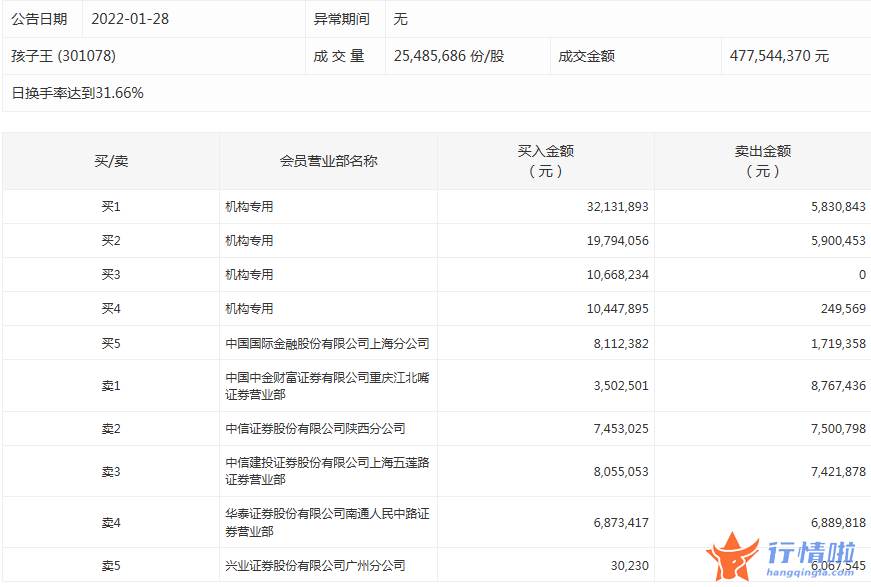
Task: Click the 买入金额(元) column header
Action: point(545,161)
